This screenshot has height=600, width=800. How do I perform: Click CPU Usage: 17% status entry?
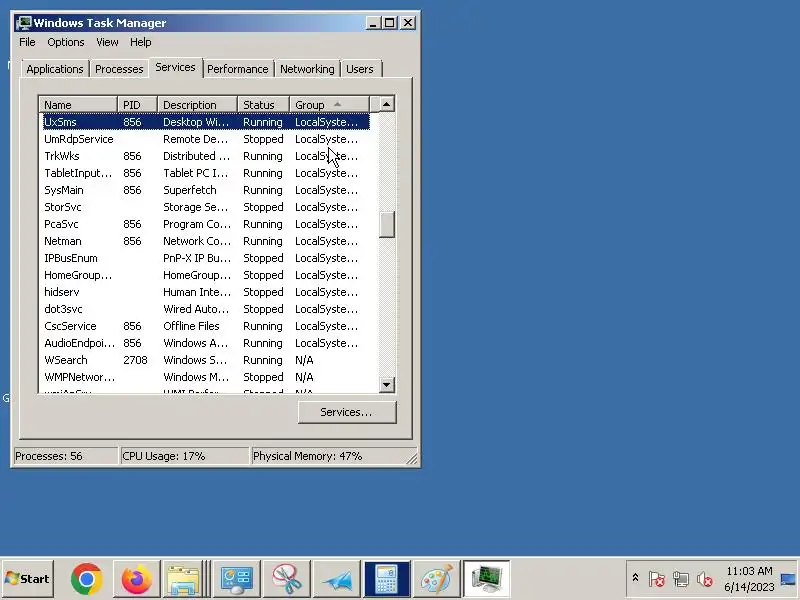(x=184, y=456)
